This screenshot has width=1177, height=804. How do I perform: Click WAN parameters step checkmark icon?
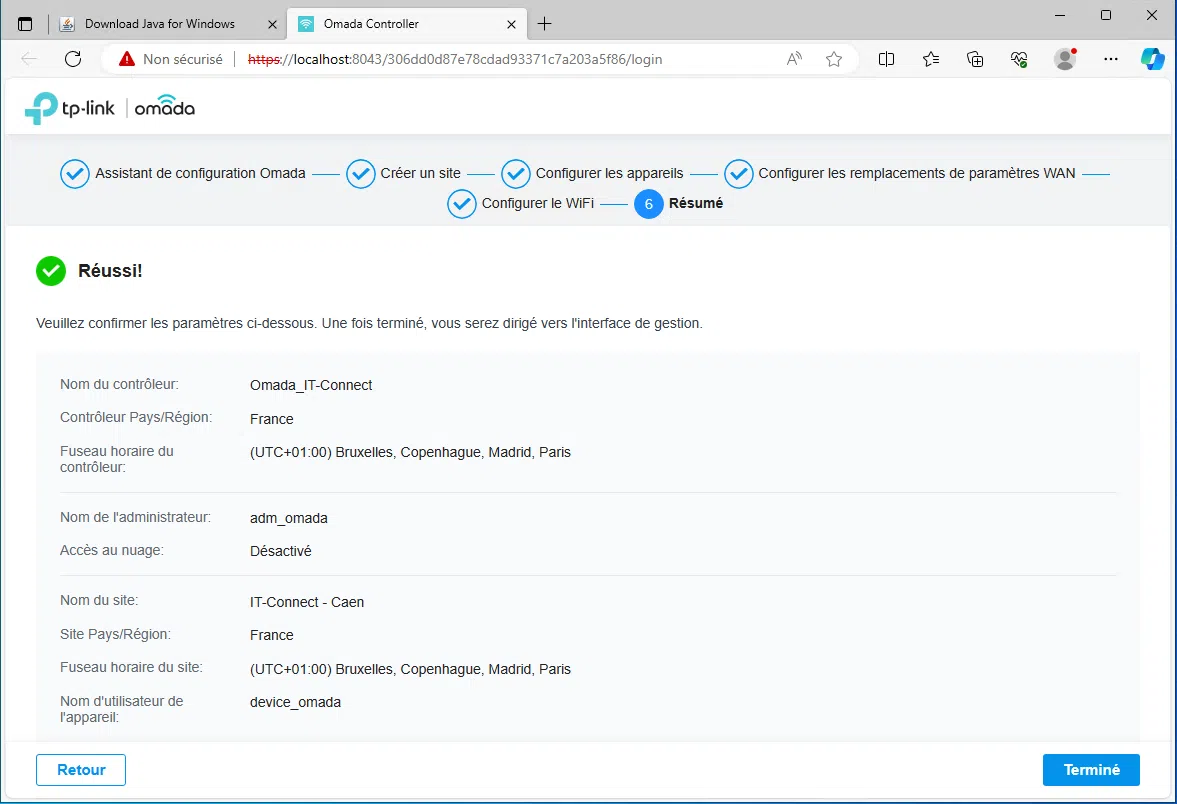[739, 173]
